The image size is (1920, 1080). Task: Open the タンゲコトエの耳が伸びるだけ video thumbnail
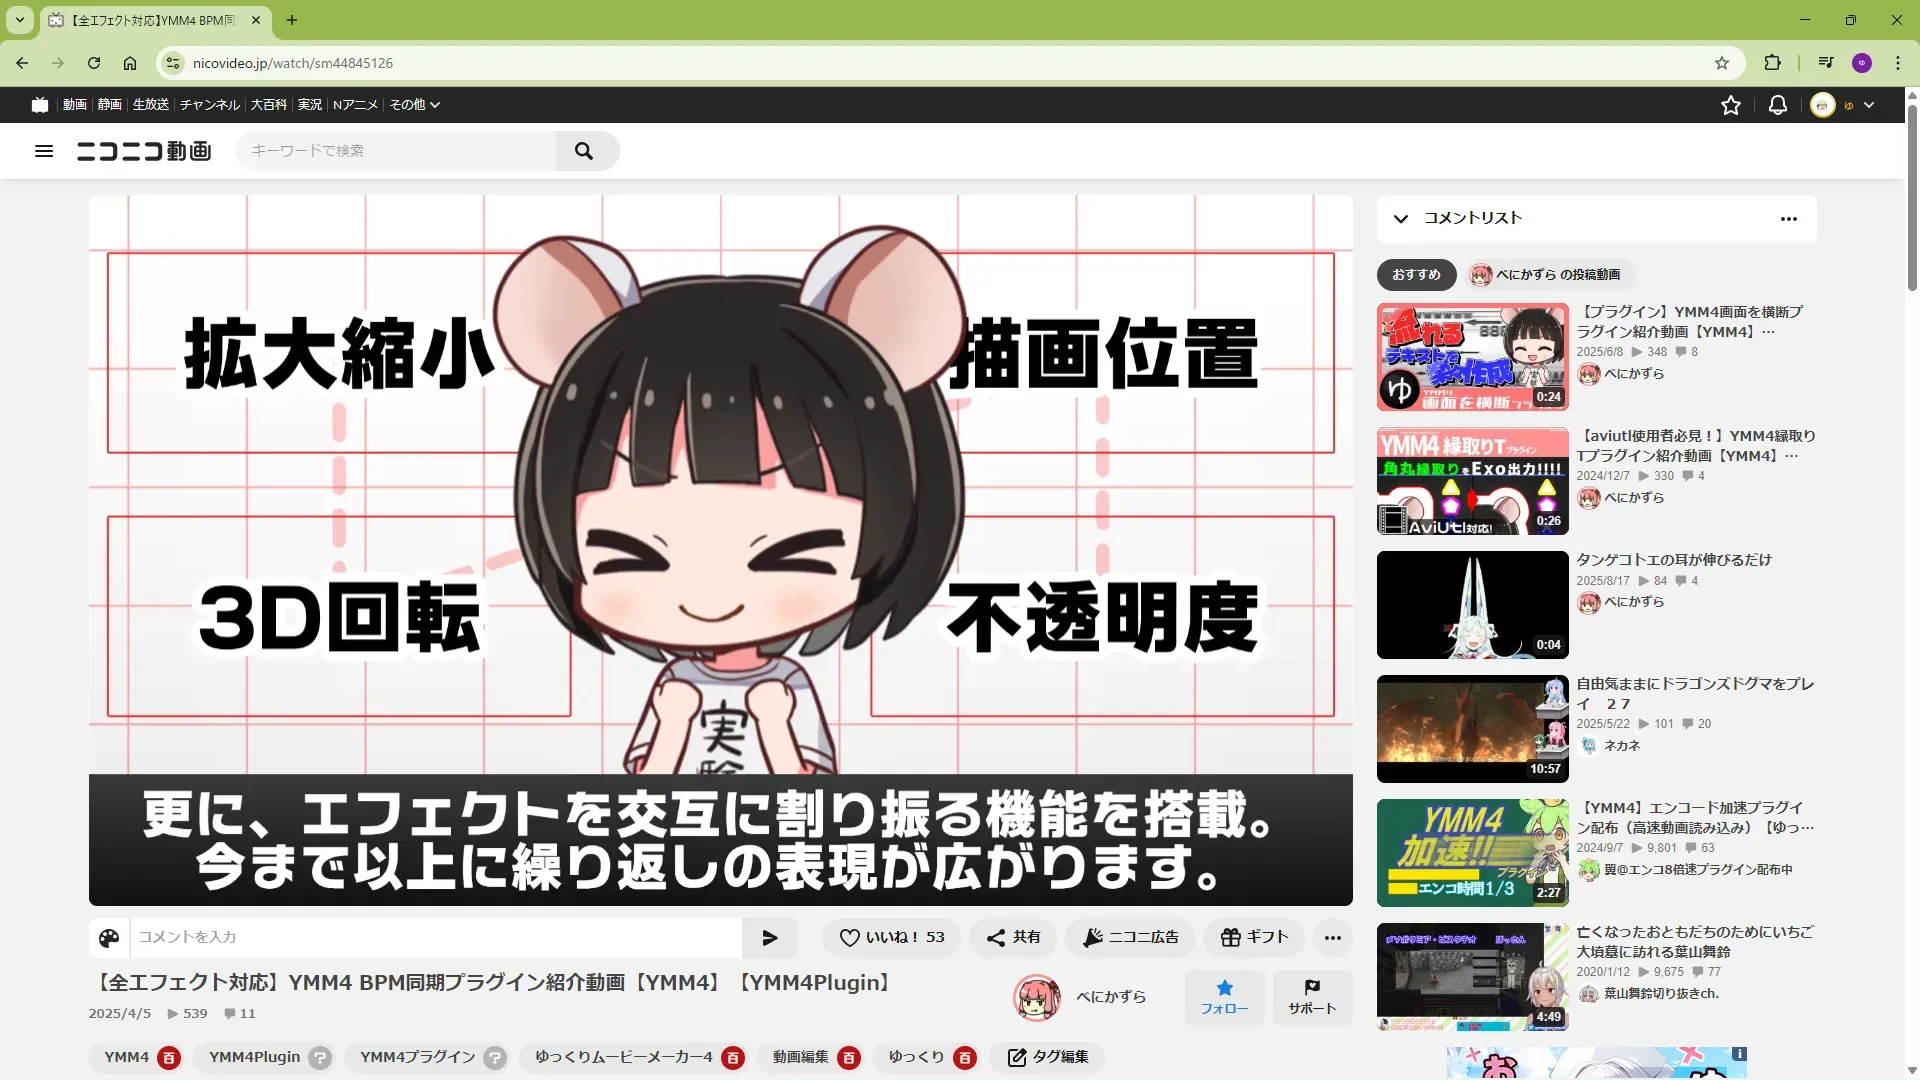(1472, 605)
